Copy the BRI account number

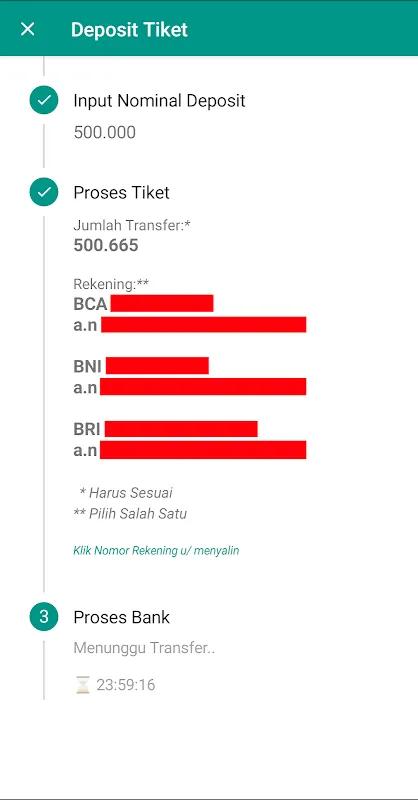click(x=181, y=429)
